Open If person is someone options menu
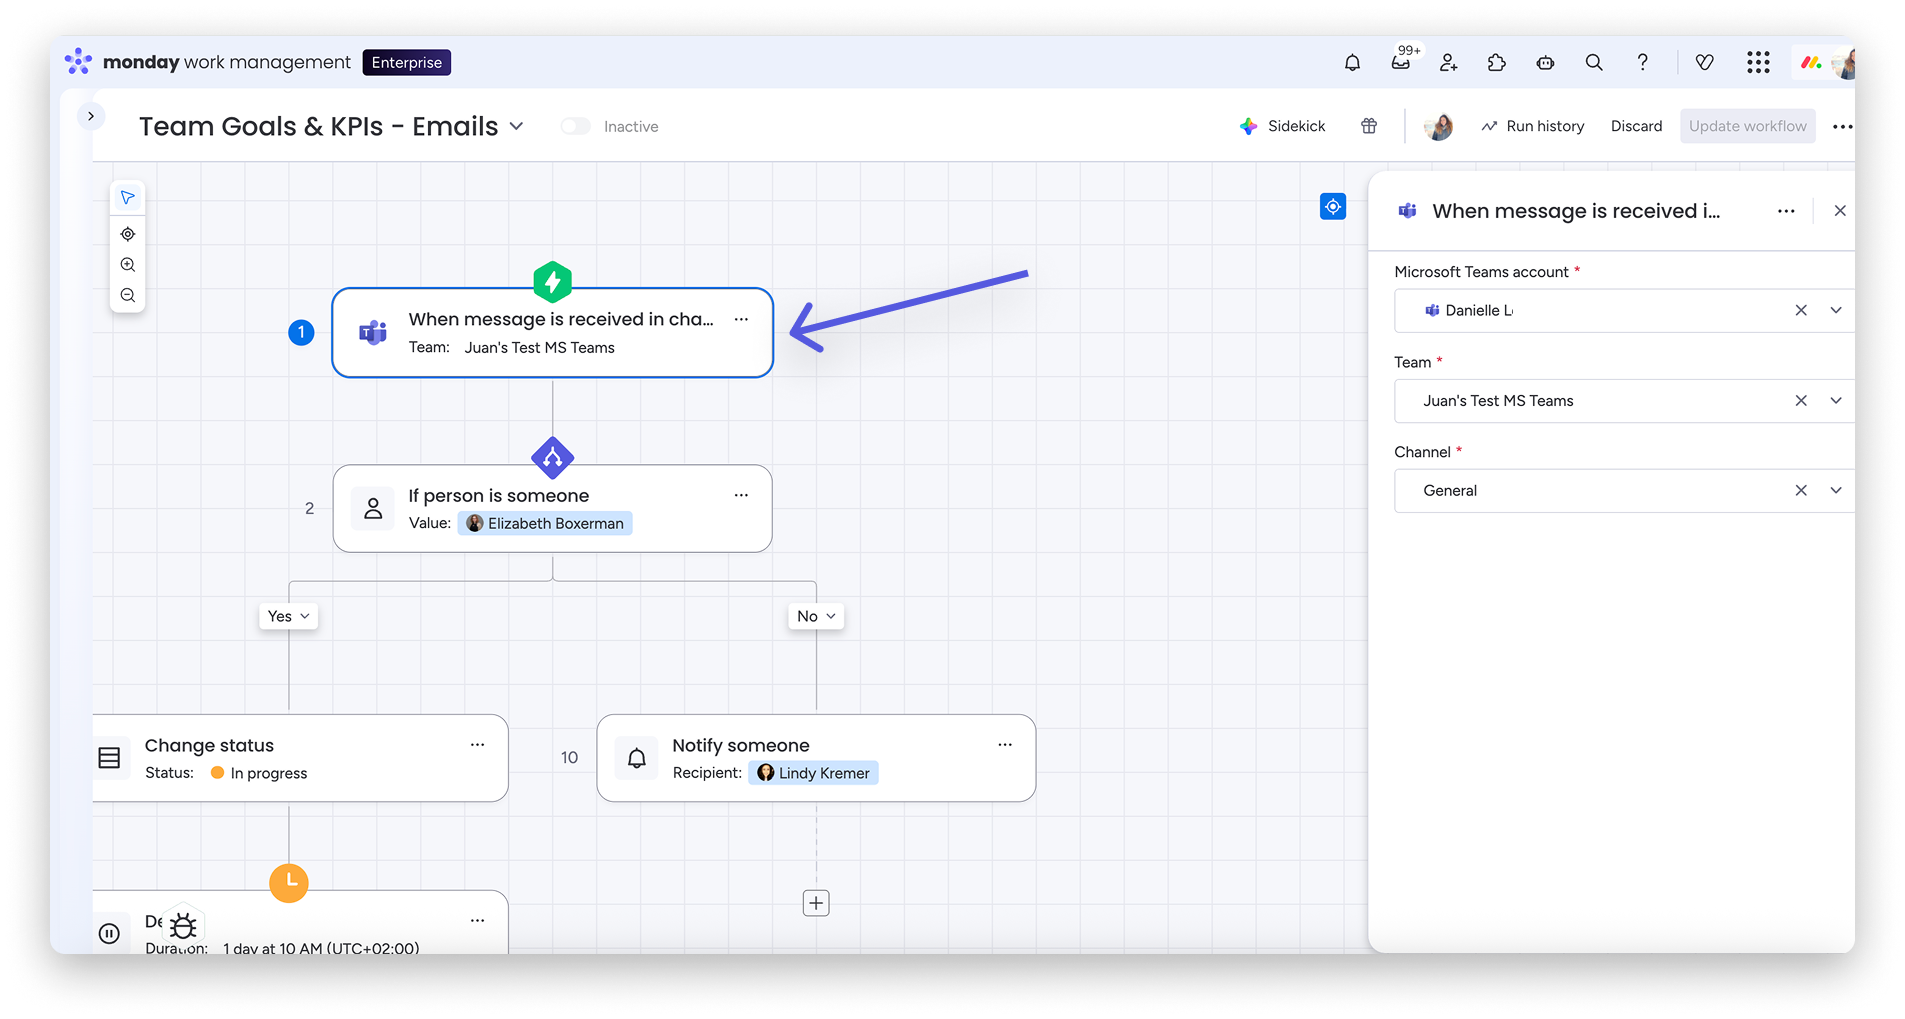 [x=741, y=495]
